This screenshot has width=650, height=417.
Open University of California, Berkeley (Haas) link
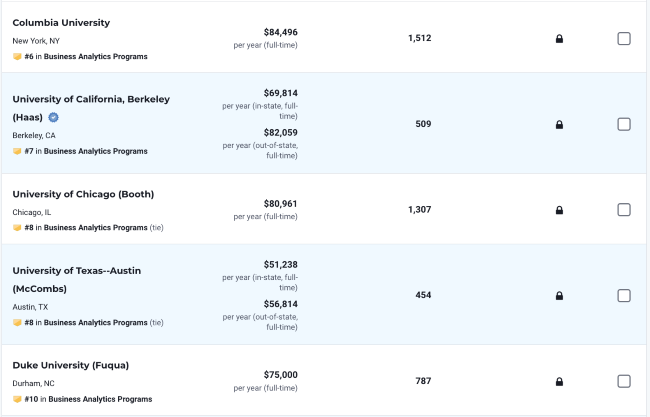tap(91, 108)
